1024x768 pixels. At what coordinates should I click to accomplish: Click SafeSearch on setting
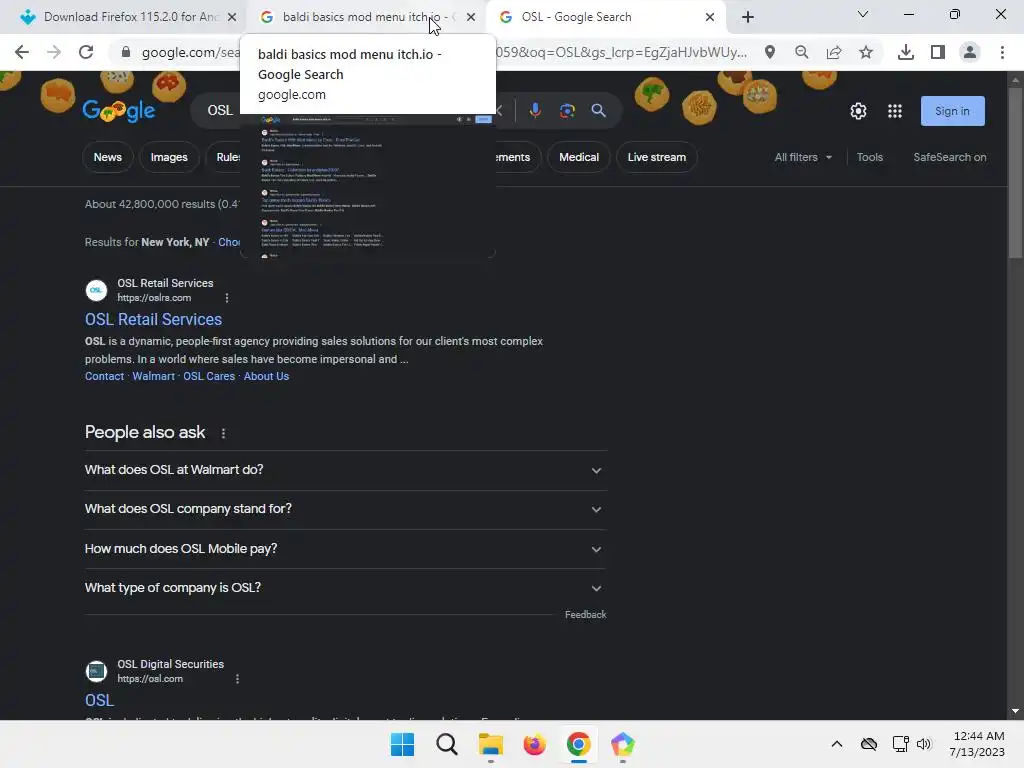pyautogui.click(x=950, y=157)
